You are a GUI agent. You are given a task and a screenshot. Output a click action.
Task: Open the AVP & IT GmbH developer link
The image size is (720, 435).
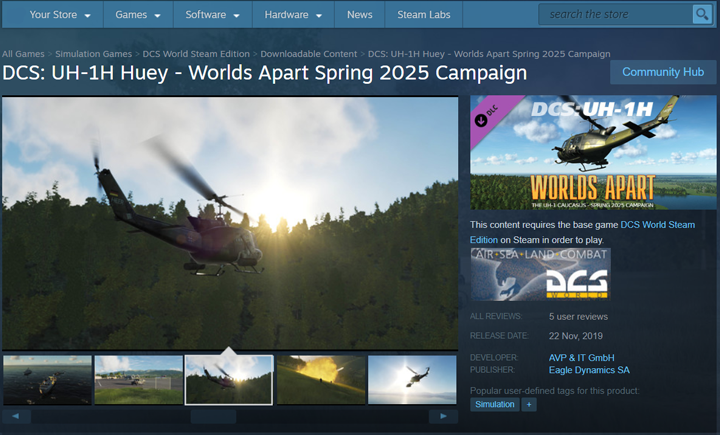[581, 357]
